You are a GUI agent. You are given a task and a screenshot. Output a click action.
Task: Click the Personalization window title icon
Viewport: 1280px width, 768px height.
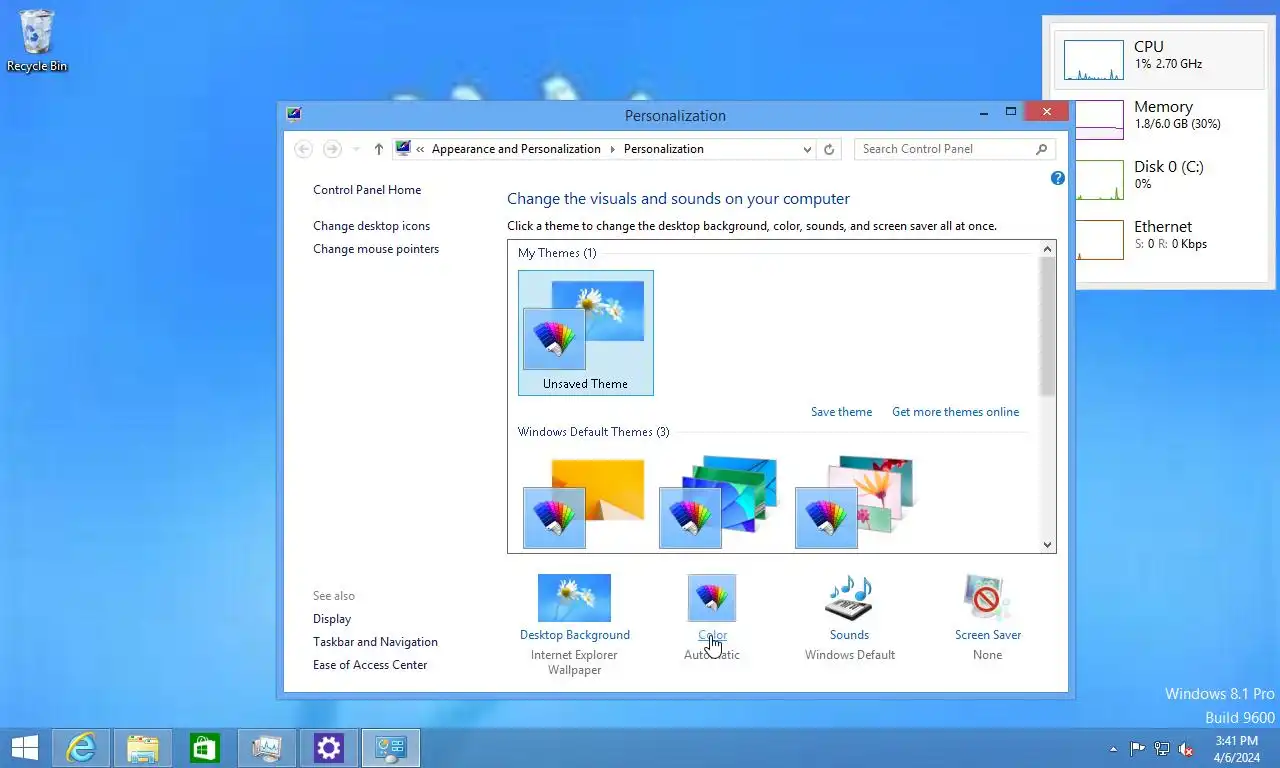[x=294, y=113]
